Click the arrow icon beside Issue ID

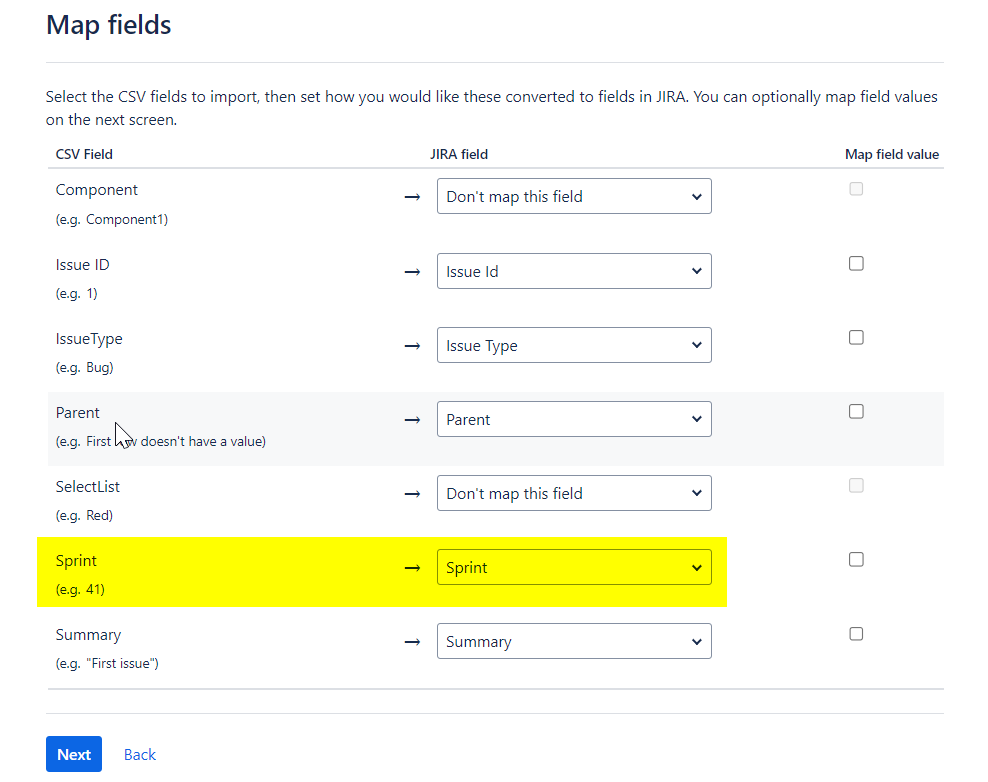click(412, 271)
